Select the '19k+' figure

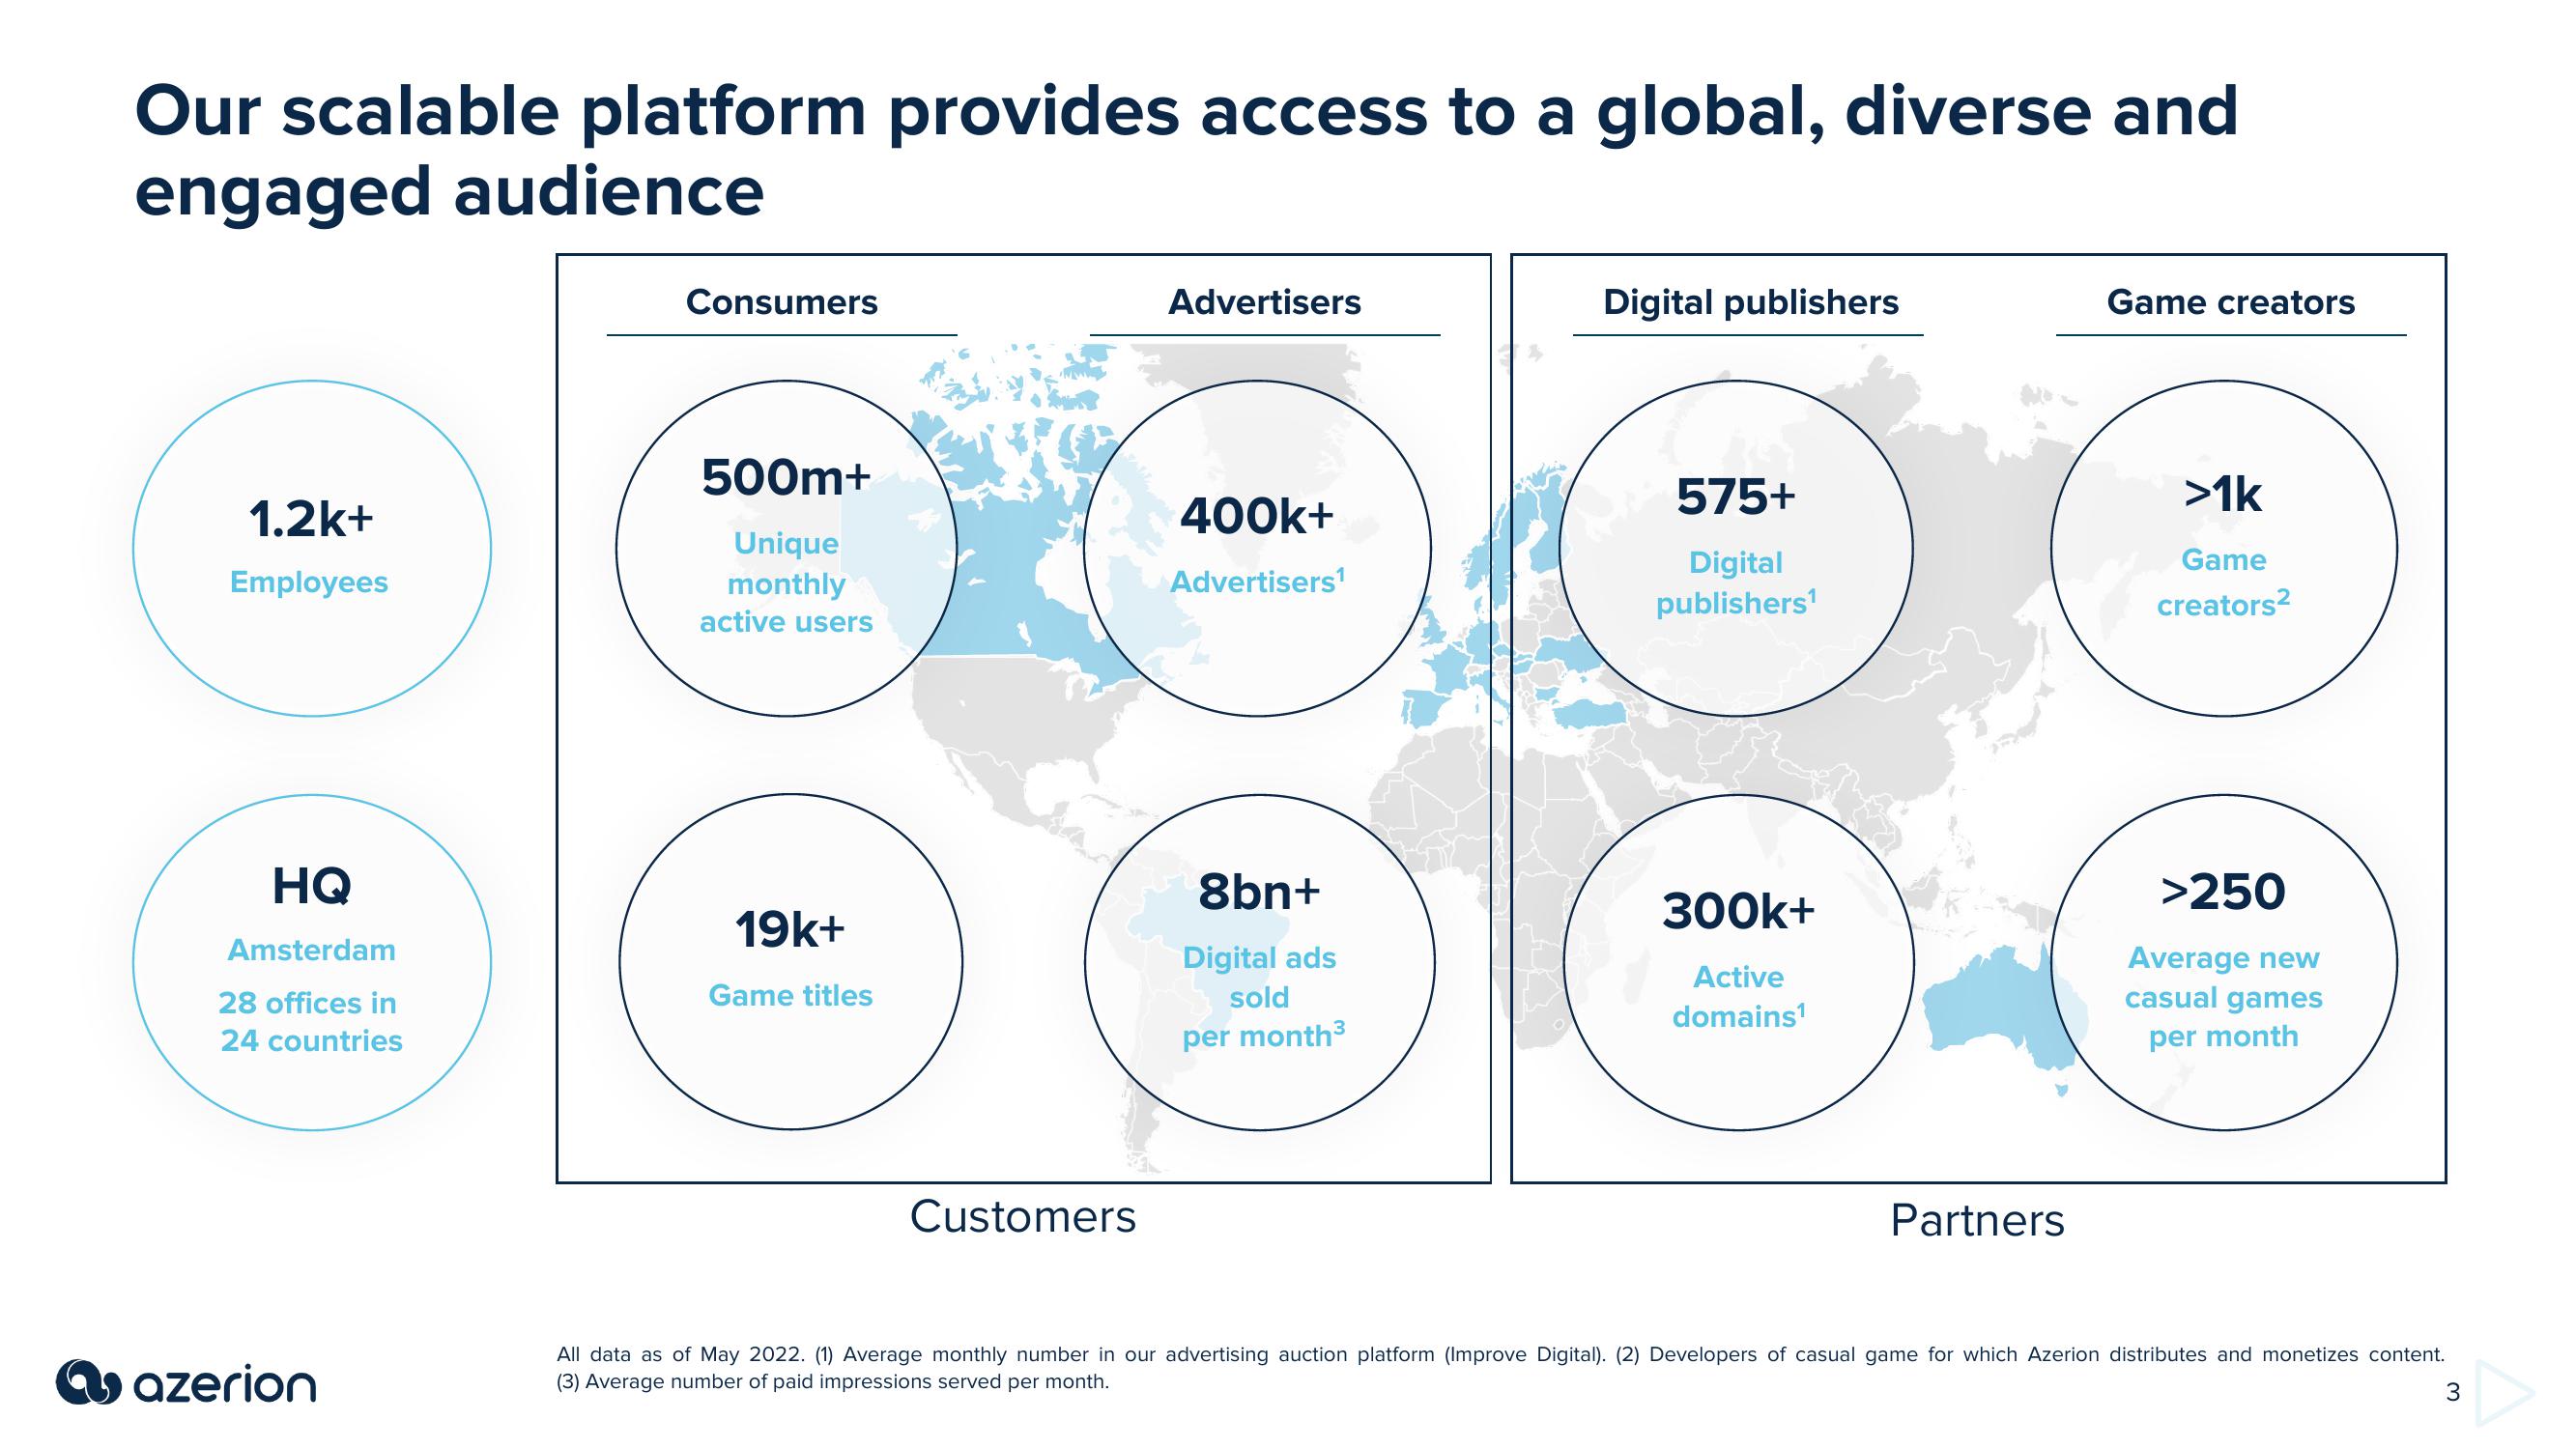click(x=790, y=931)
